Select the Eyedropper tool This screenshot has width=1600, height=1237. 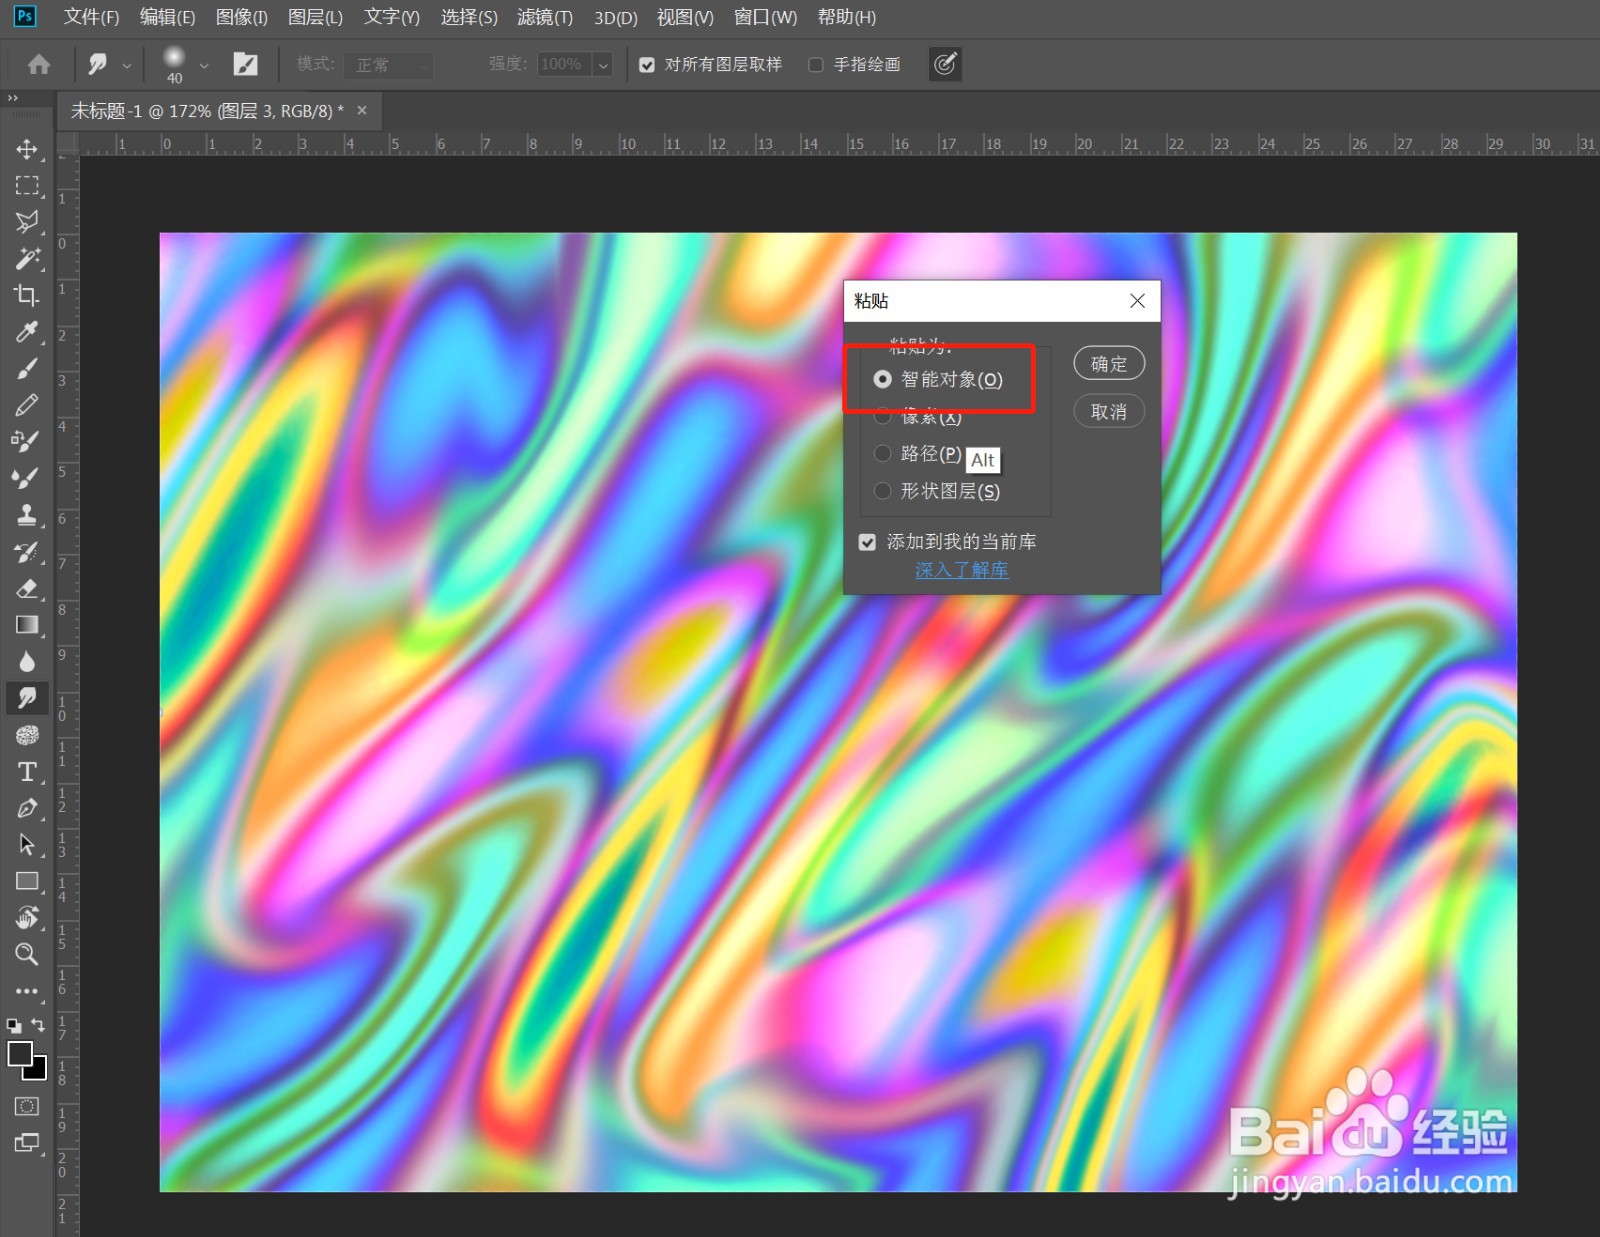tap(27, 332)
